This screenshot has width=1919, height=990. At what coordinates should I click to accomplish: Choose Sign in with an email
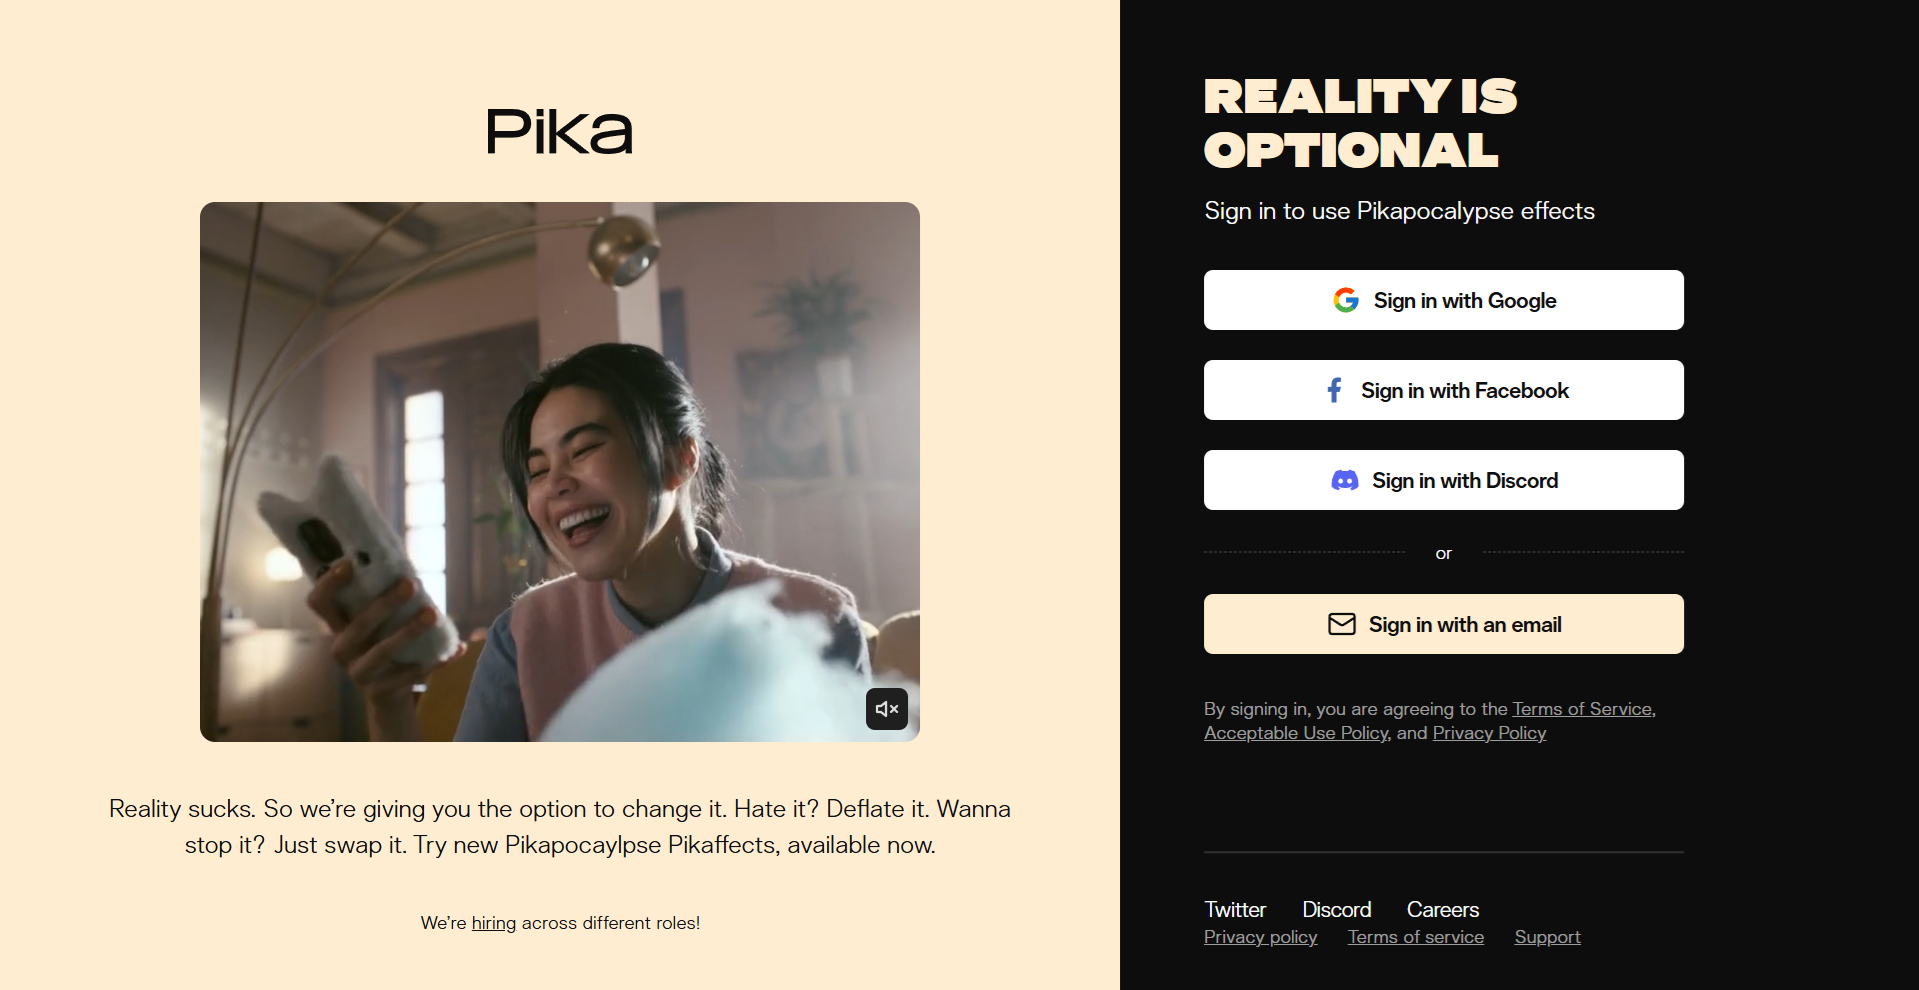click(x=1444, y=624)
